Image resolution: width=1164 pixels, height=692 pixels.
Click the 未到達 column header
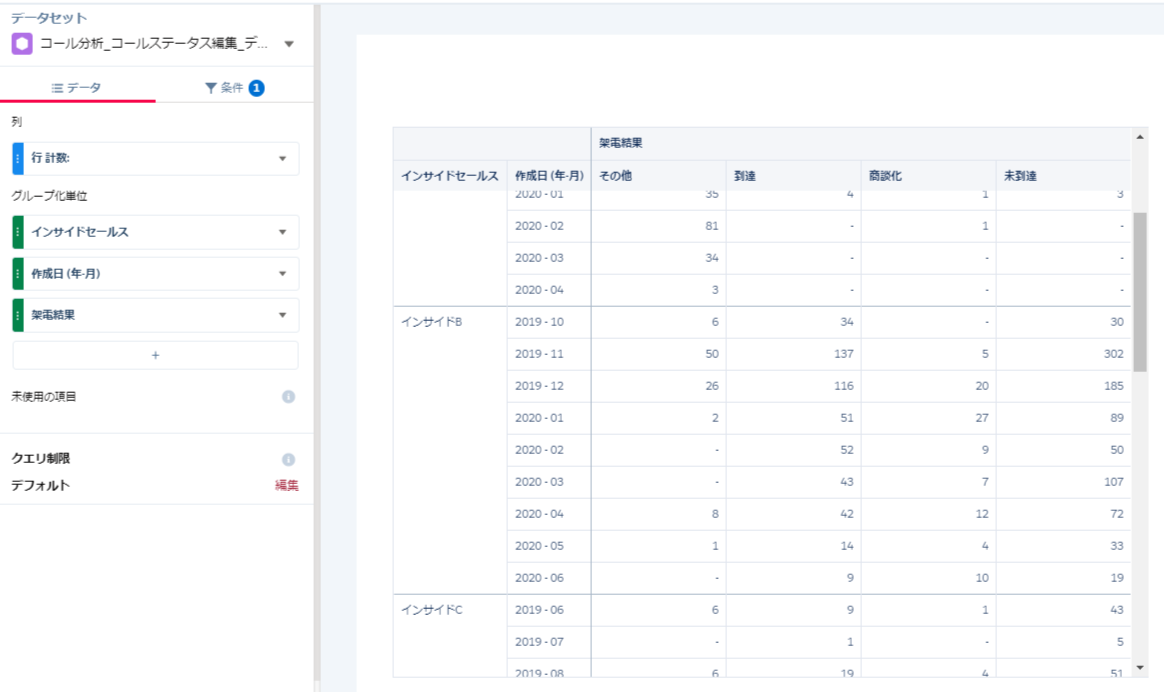[x=1020, y=176]
